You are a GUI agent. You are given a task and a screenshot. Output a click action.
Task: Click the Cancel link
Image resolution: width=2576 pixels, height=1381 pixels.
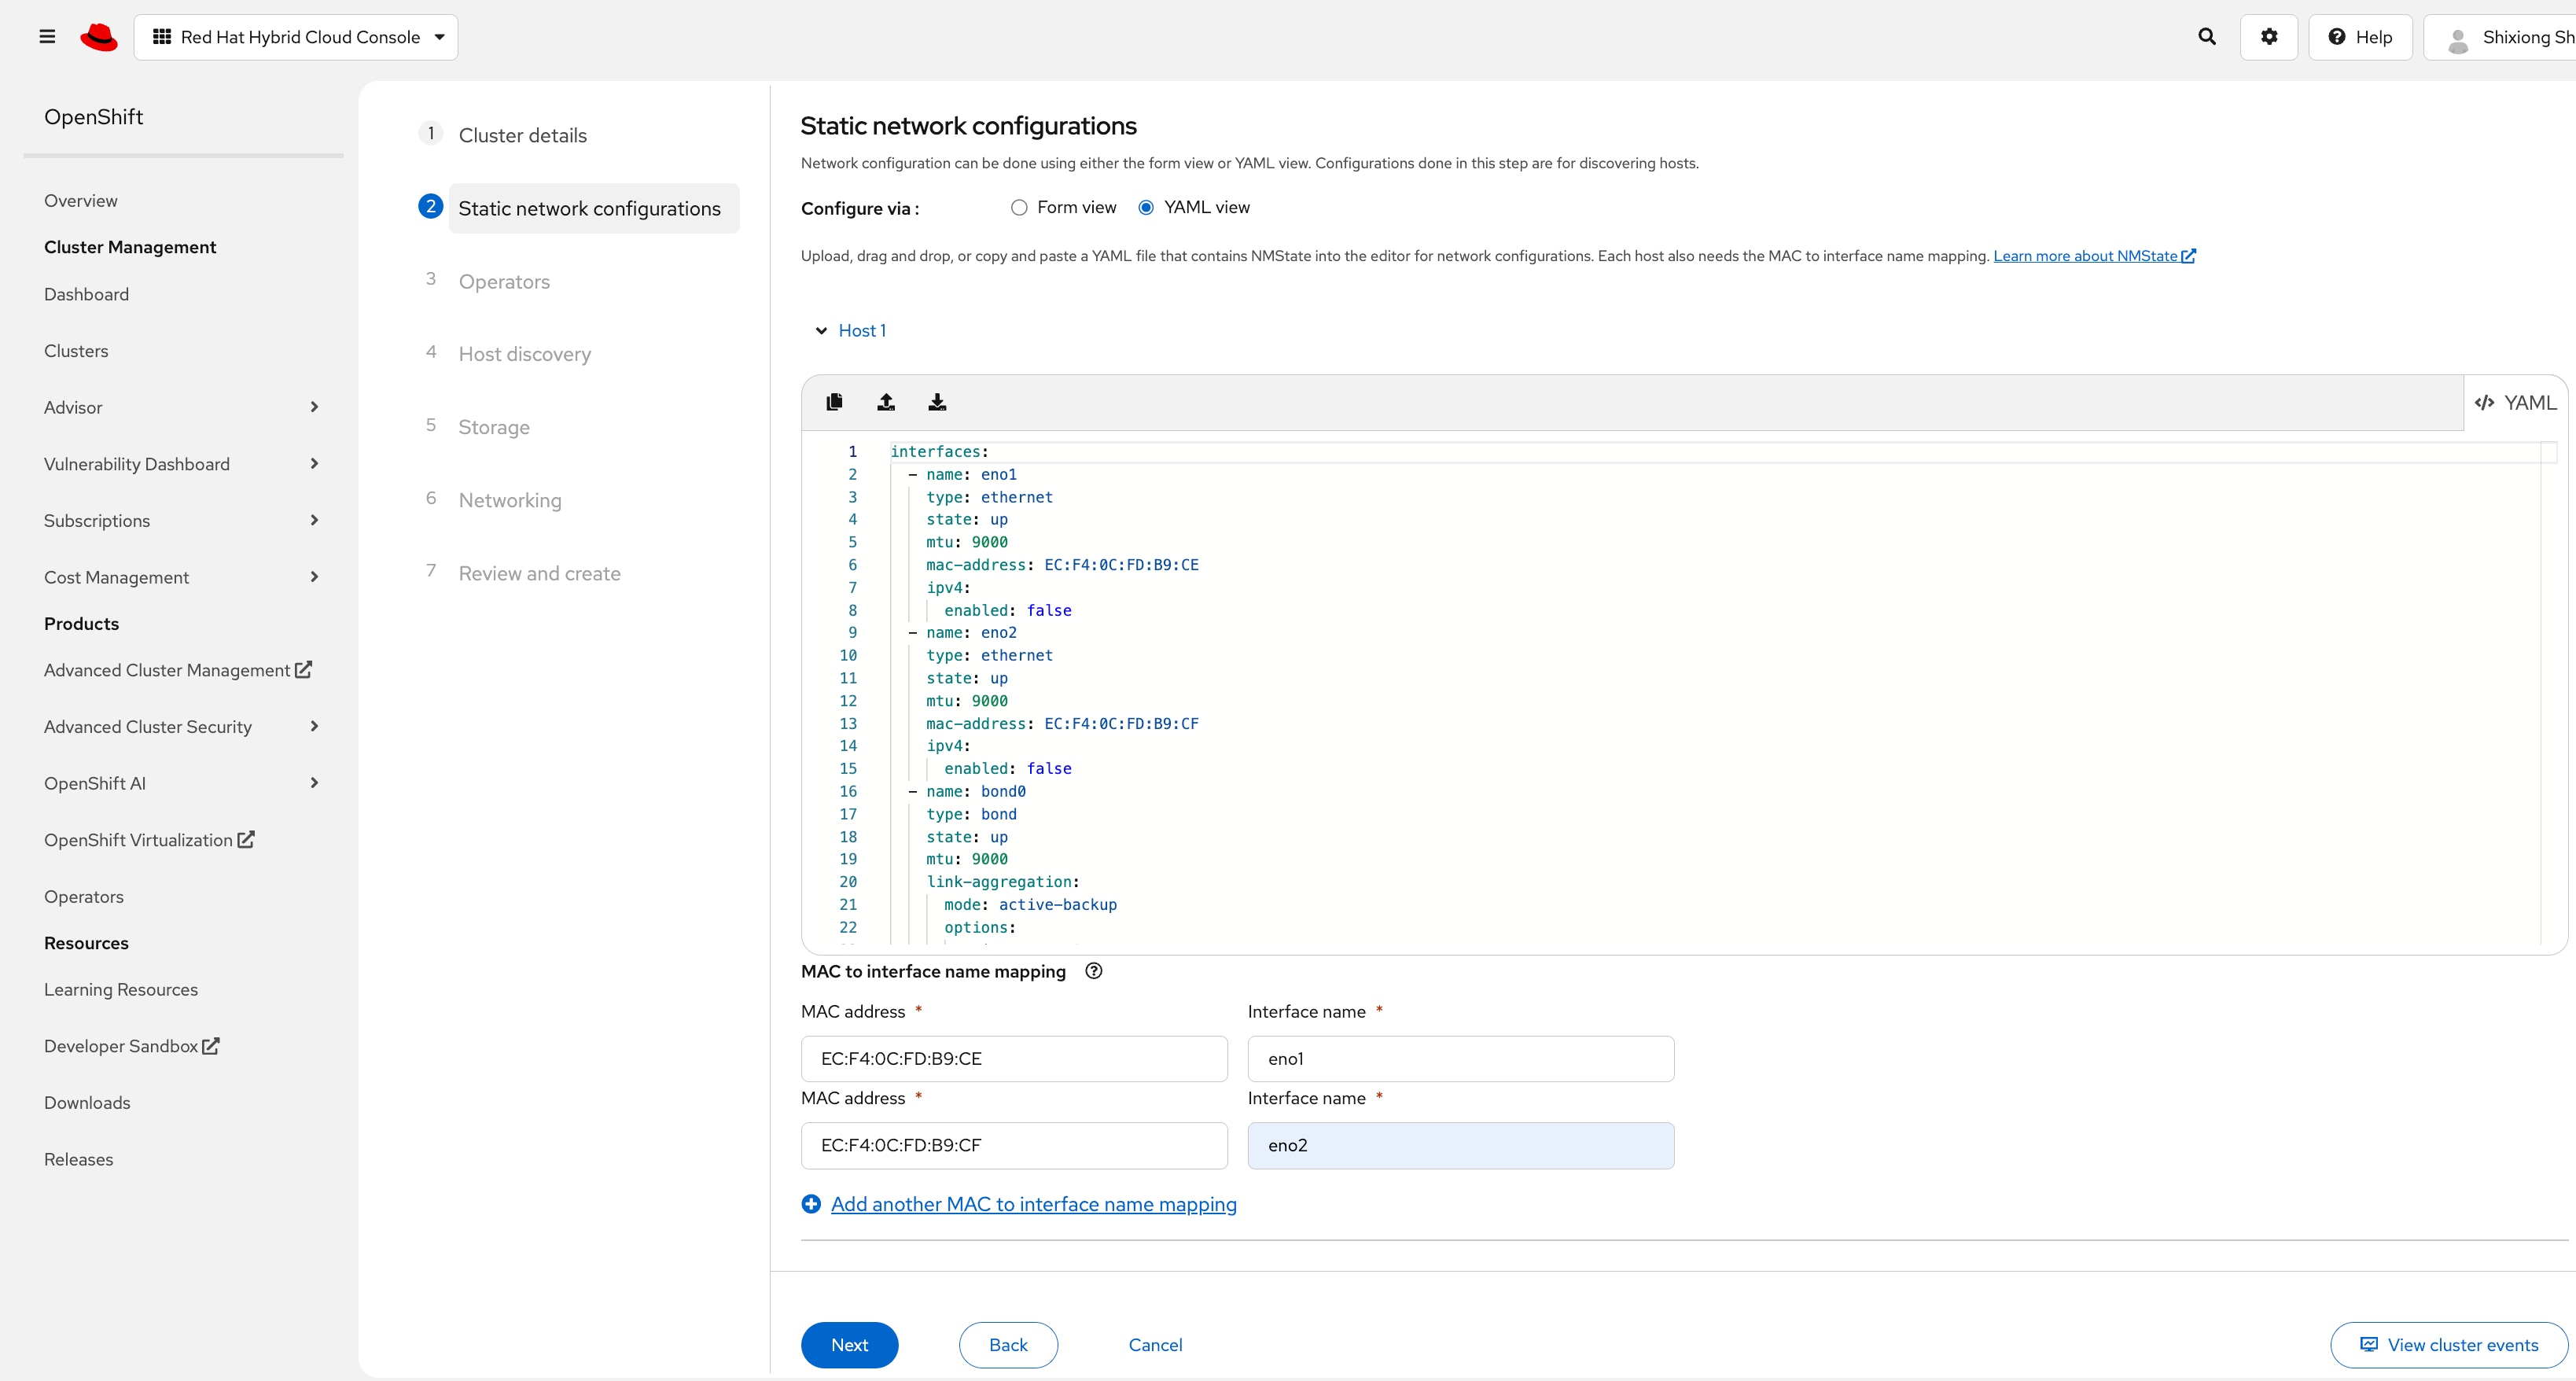click(1155, 1345)
